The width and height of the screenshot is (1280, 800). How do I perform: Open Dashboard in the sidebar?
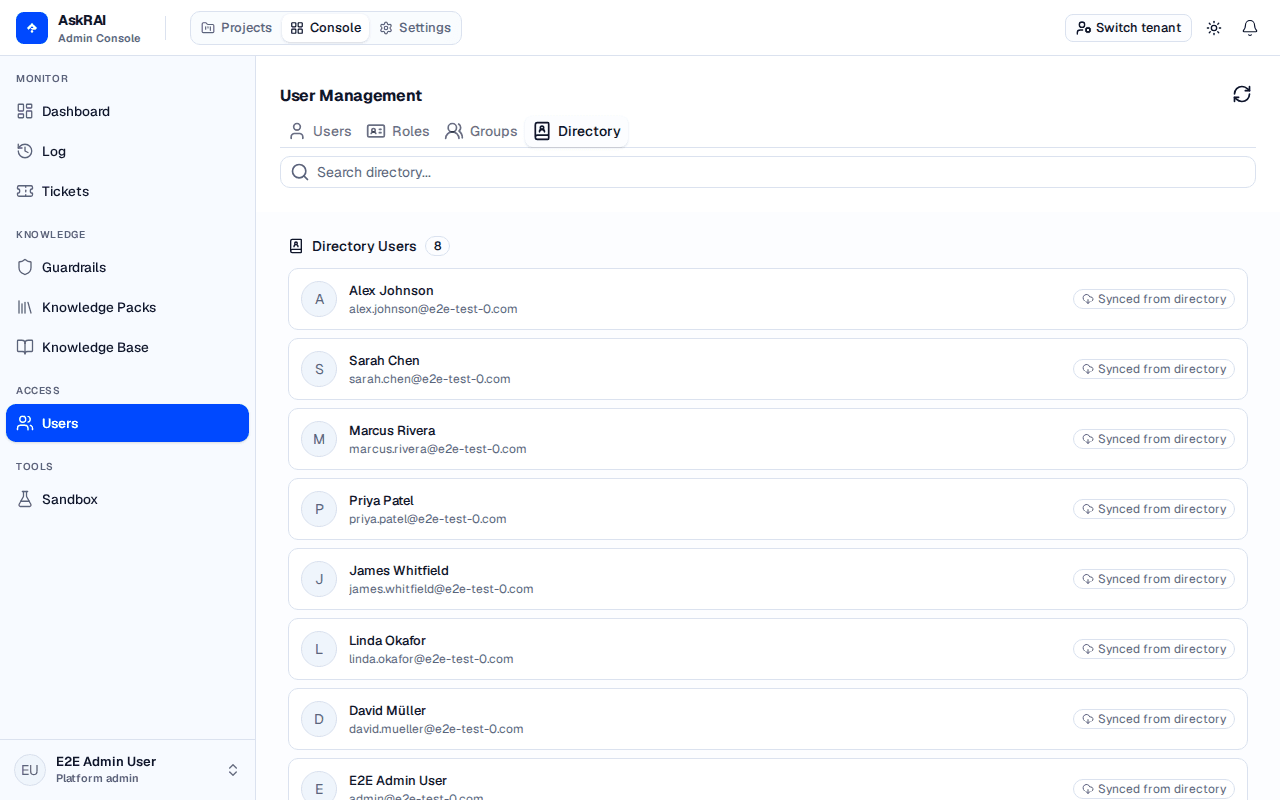(x=127, y=111)
